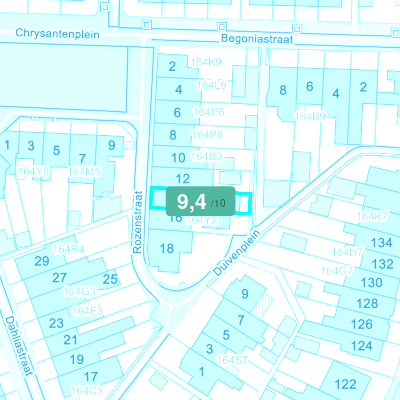Select building number 134
This screenshot has width=400, height=400.
click(x=381, y=243)
